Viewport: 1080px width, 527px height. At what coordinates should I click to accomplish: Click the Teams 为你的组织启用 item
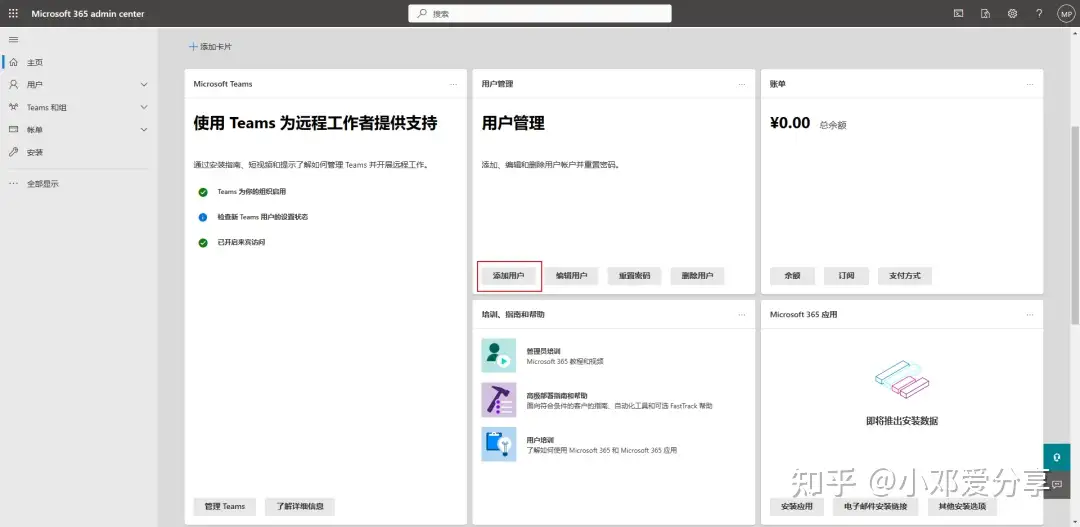point(251,192)
